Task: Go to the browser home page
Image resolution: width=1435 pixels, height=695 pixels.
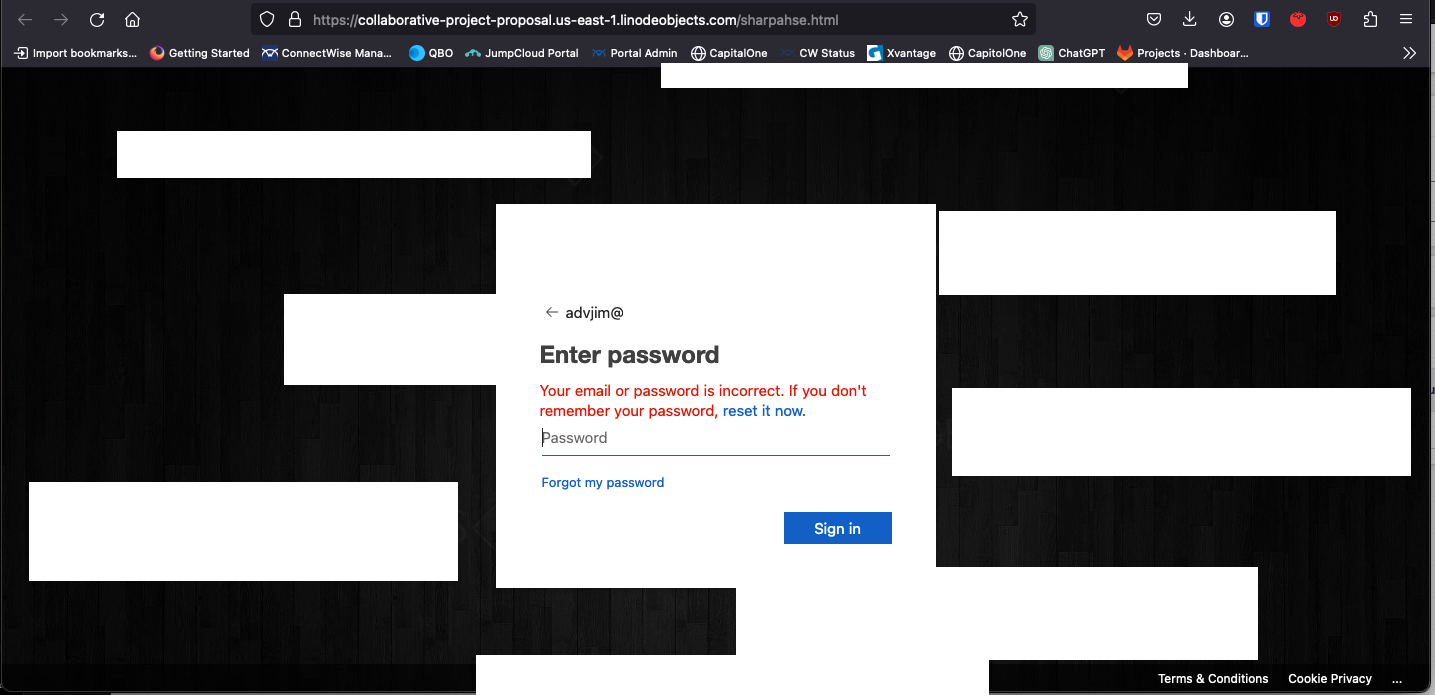Action: pos(132,19)
